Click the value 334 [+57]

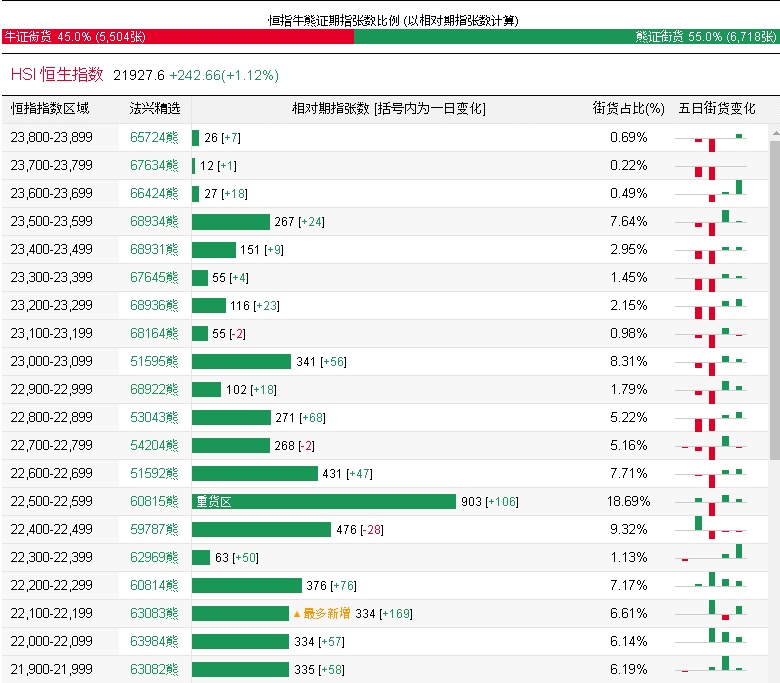click(x=319, y=642)
